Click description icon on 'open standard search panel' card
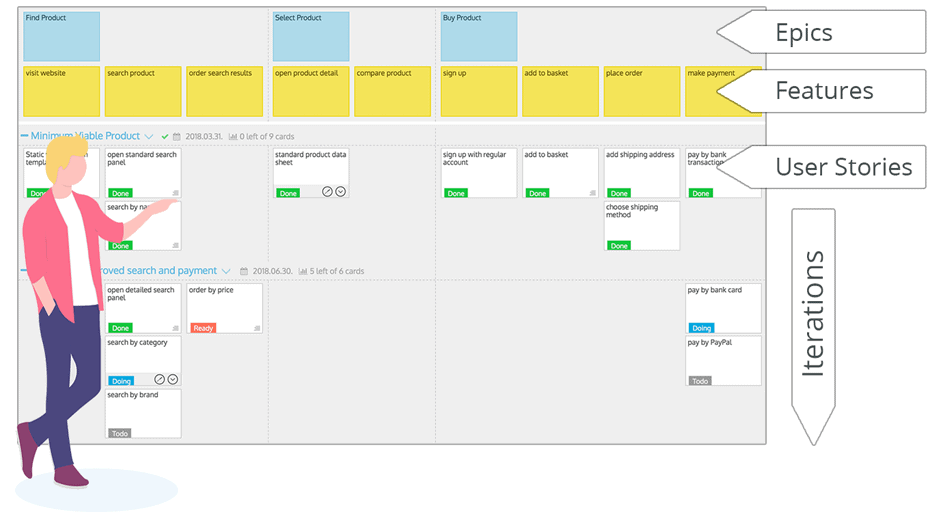The height and width of the screenshot is (525, 934). point(176,192)
